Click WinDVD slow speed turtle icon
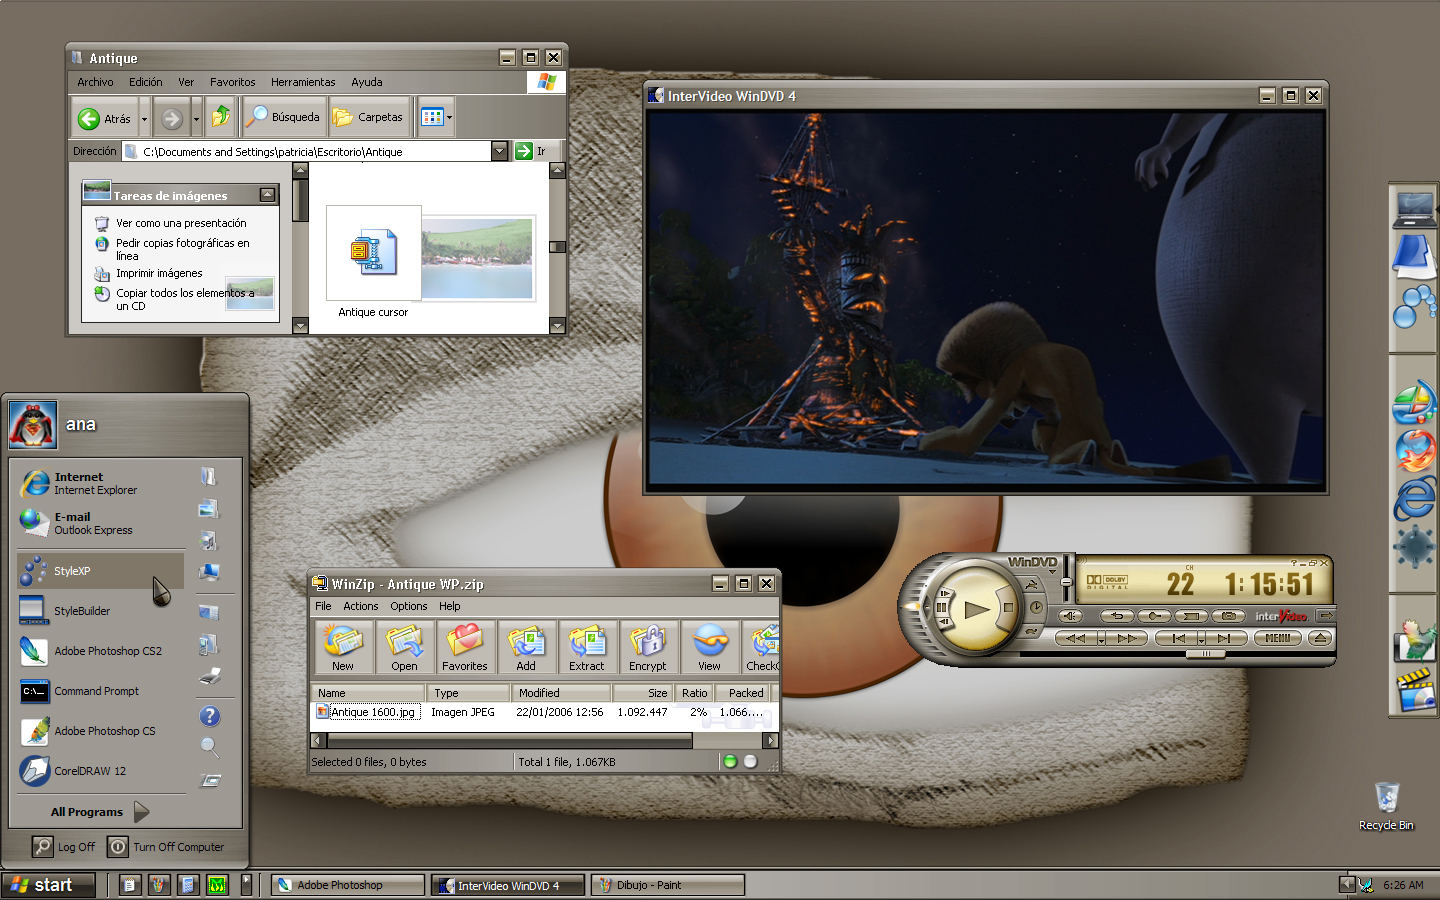1440x900 pixels. (x=1031, y=631)
